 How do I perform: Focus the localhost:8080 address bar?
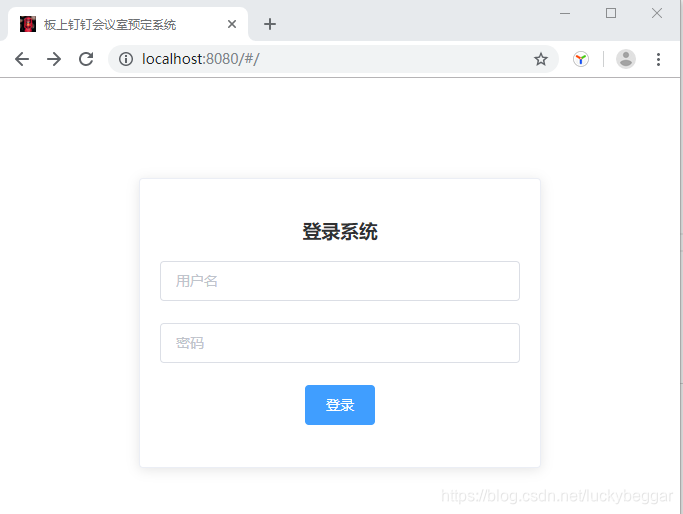tap(333, 59)
